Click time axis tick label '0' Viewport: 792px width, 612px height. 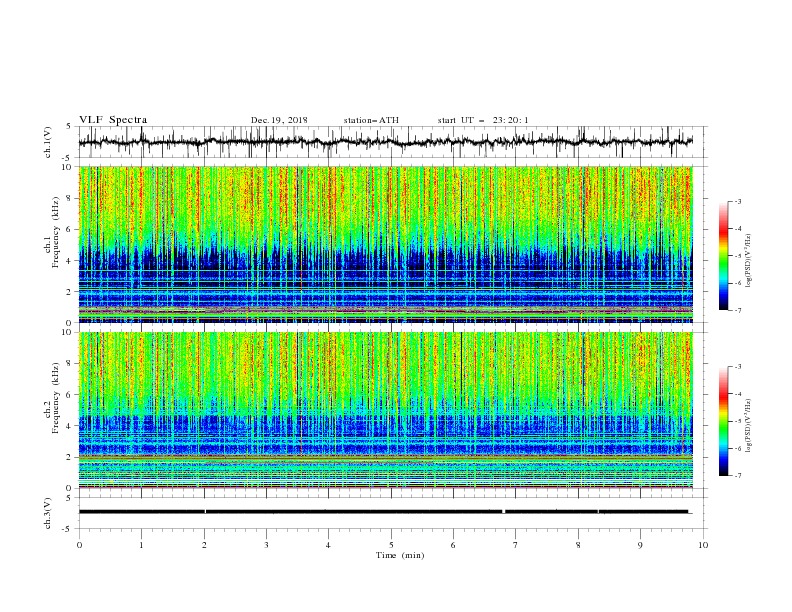pos(79,545)
